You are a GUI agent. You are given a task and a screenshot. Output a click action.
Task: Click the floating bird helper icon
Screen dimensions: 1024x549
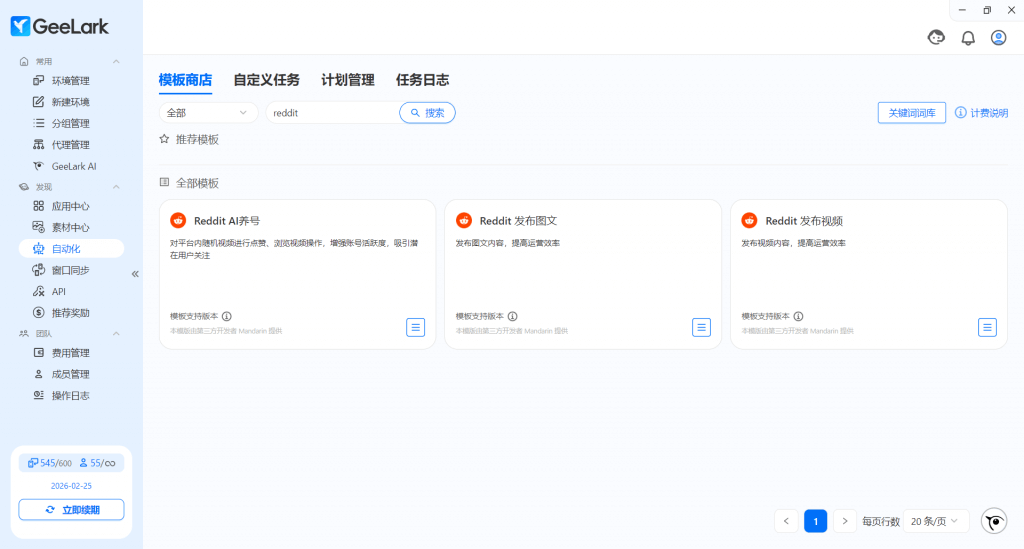coord(994,521)
